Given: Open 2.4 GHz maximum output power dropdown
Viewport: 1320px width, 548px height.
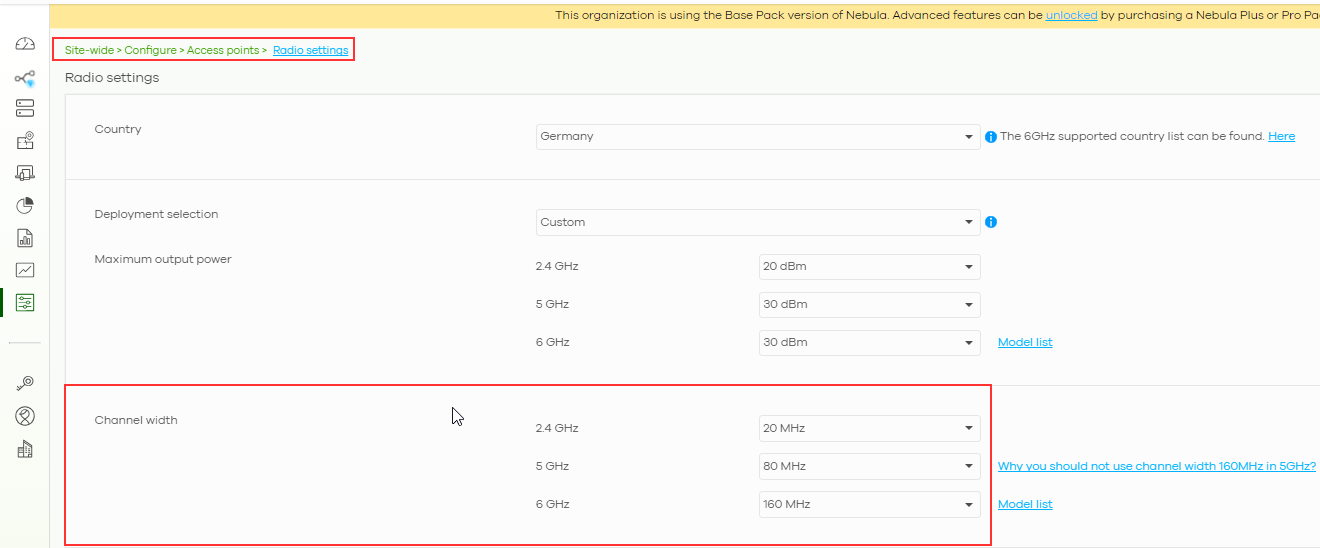Looking at the screenshot, I should point(868,267).
